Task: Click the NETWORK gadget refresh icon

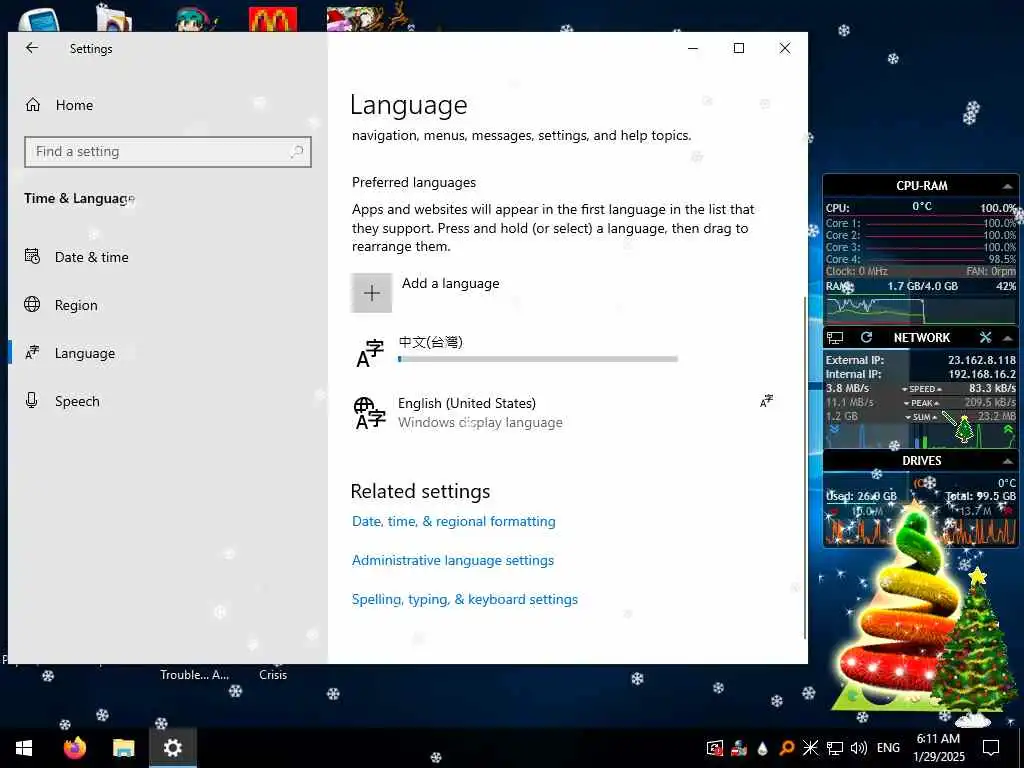Action: (867, 337)
